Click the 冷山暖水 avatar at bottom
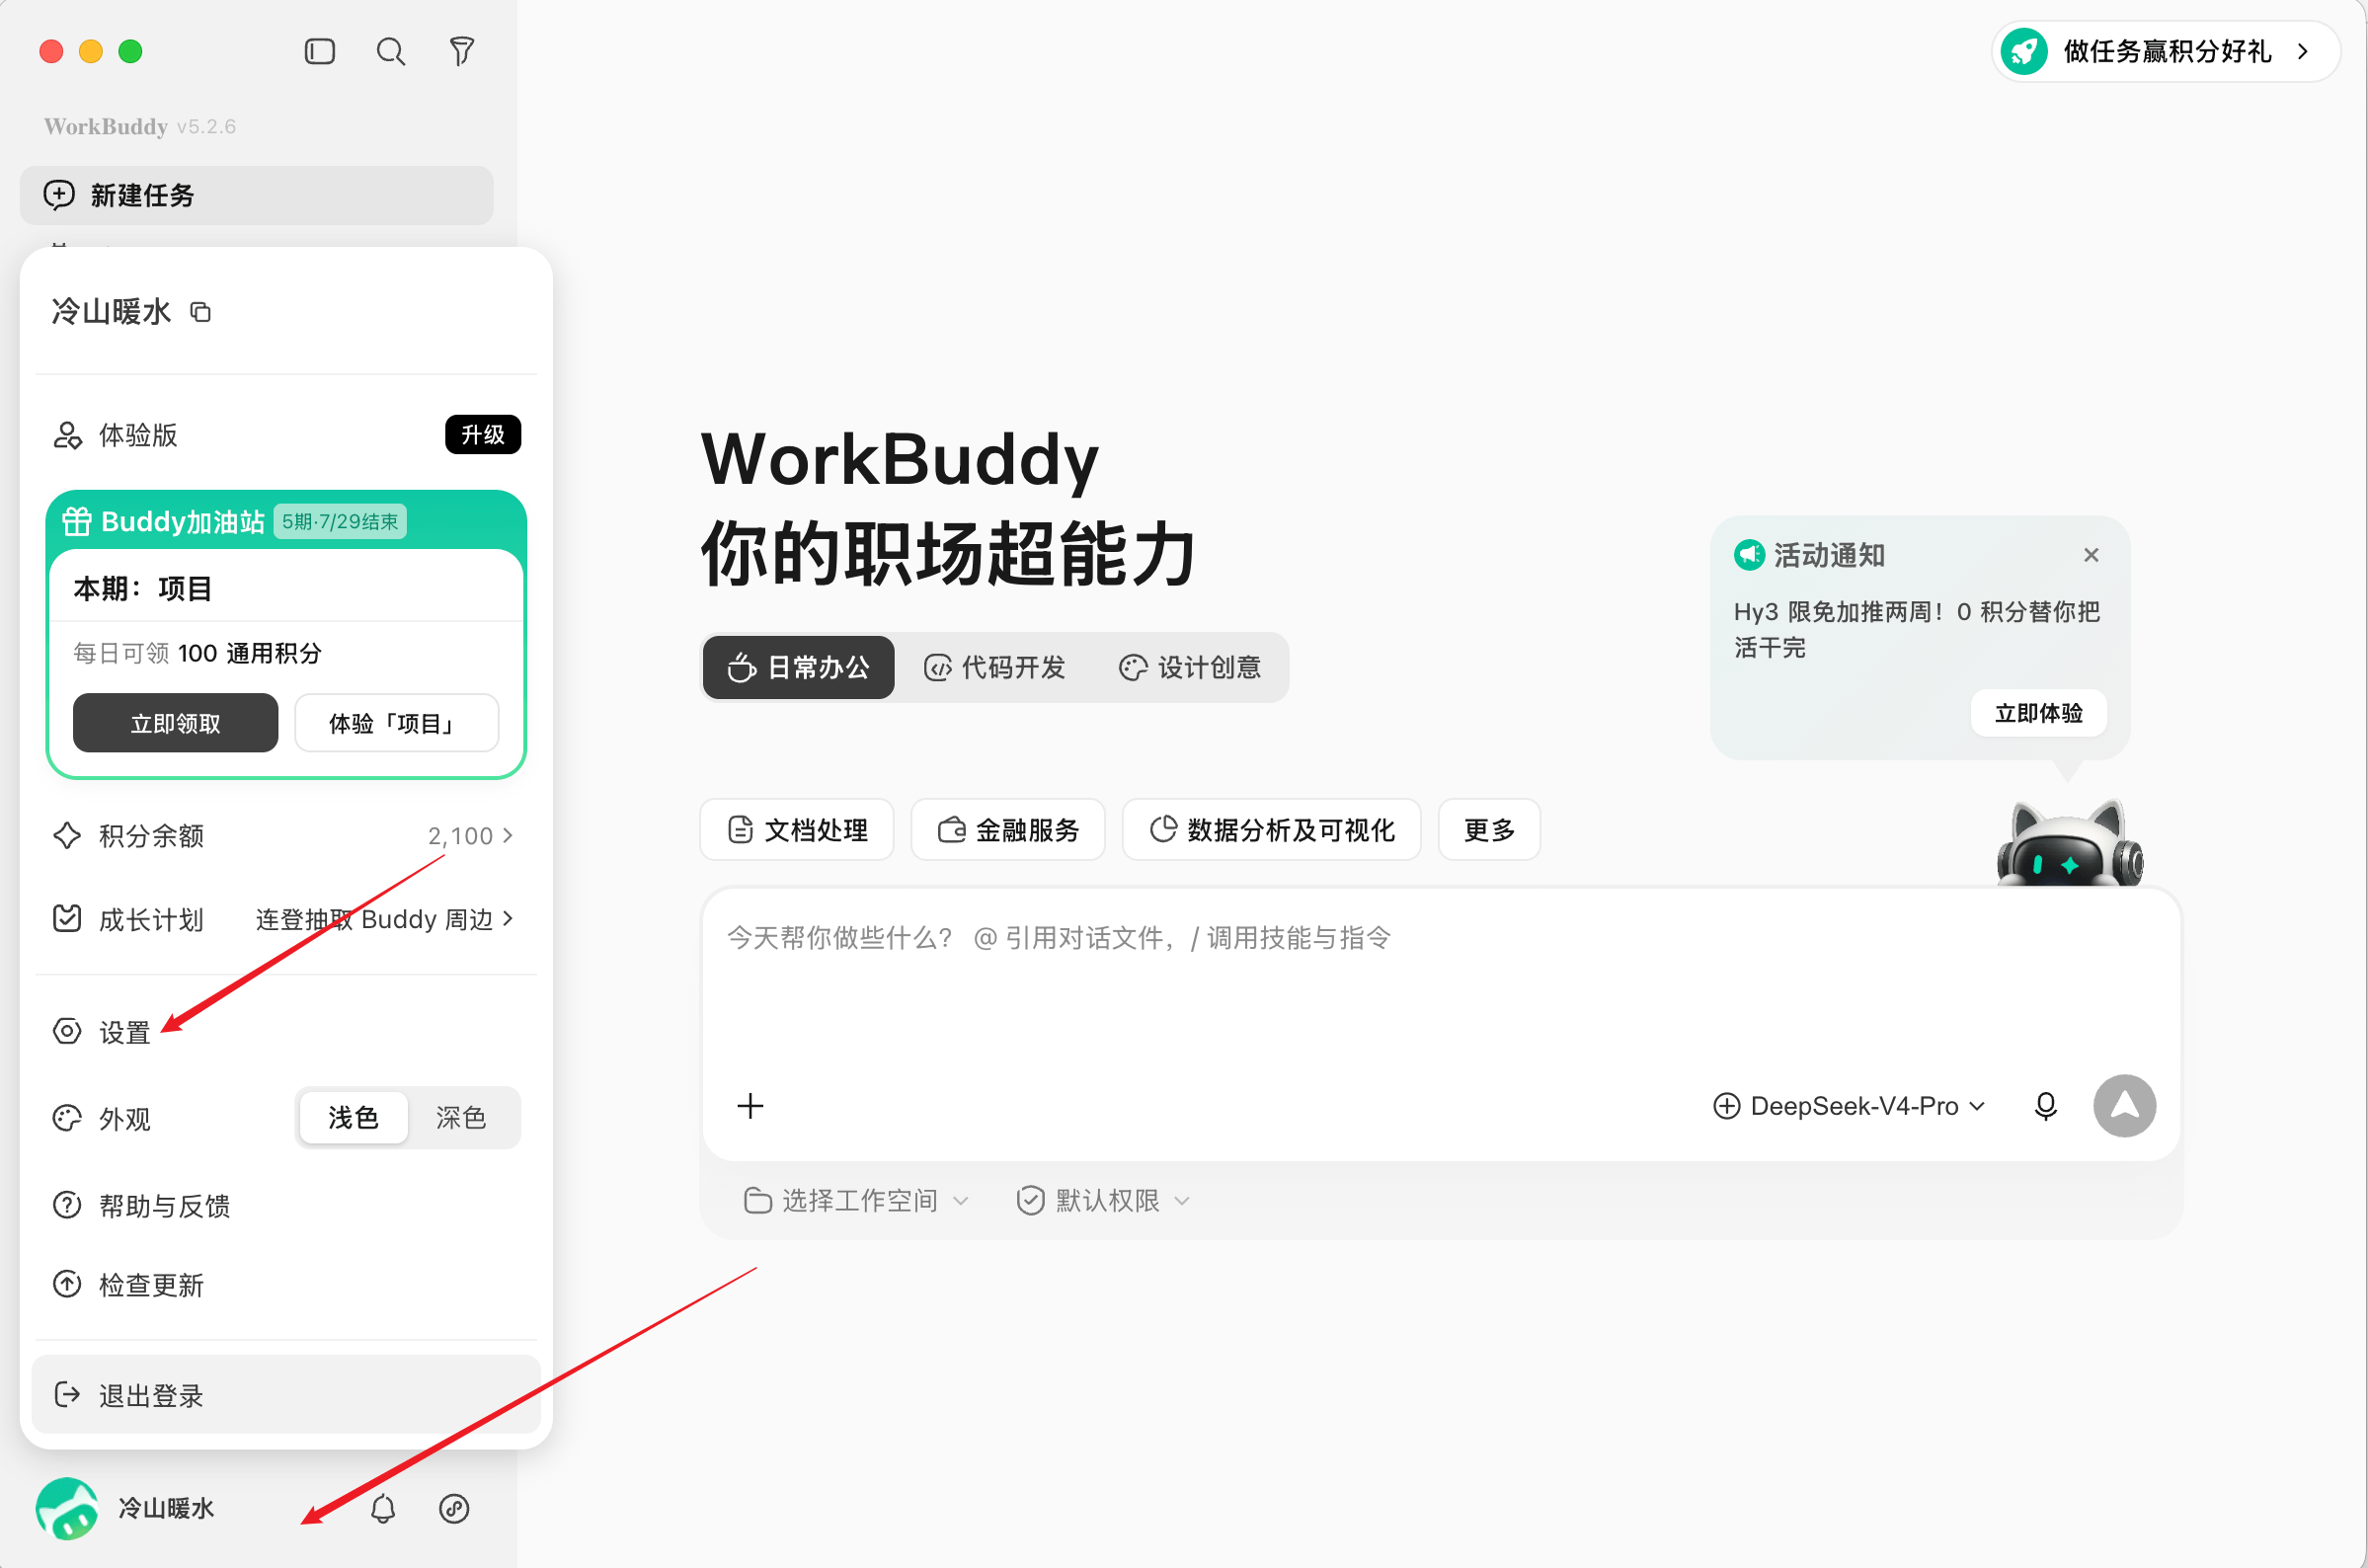The height and width of the screenshot is (1568, 2368). pyautogui.click(x=67, y=1508)
